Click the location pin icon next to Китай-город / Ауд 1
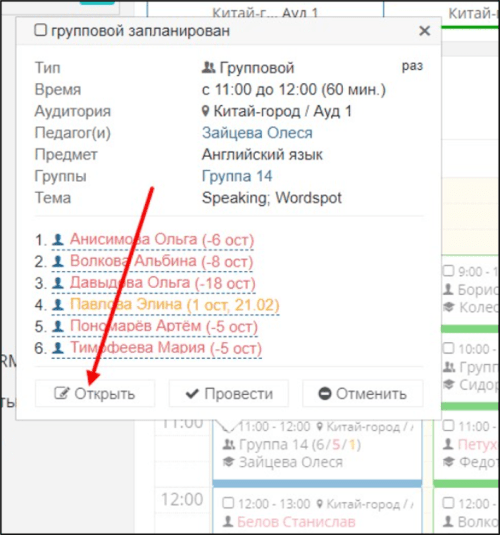 (205, 111)
